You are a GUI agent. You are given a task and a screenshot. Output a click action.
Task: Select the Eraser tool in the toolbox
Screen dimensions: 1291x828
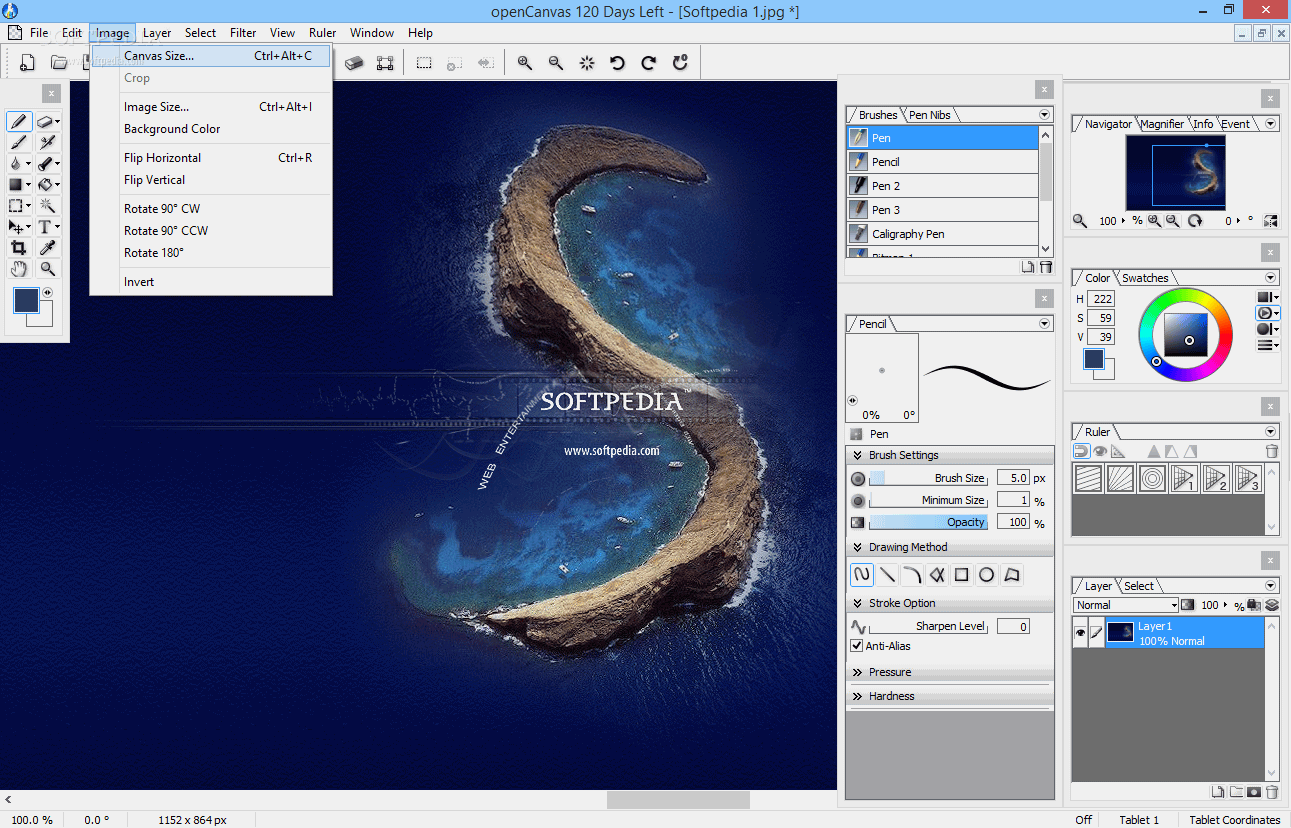point(47,121)
